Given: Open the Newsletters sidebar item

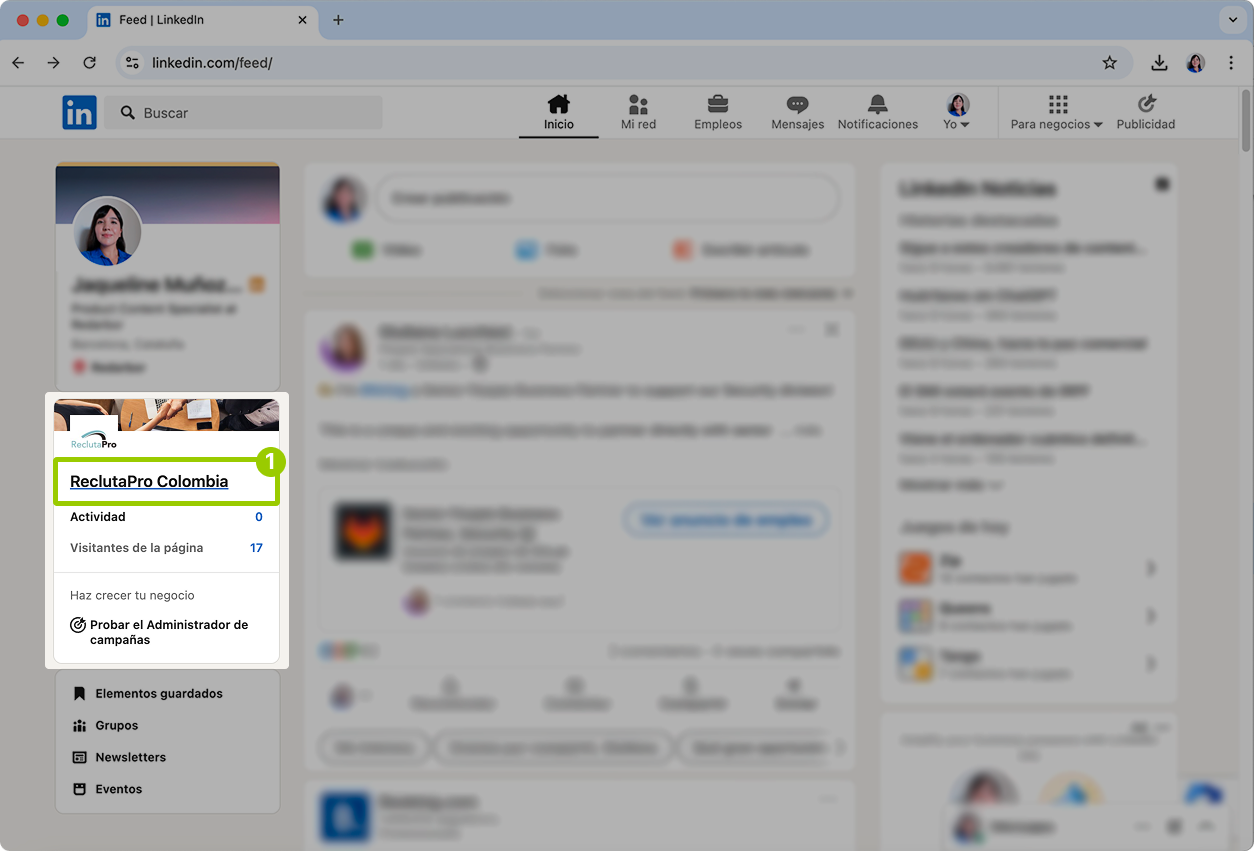Looking at the screenshot, I should tap(129, 757).
